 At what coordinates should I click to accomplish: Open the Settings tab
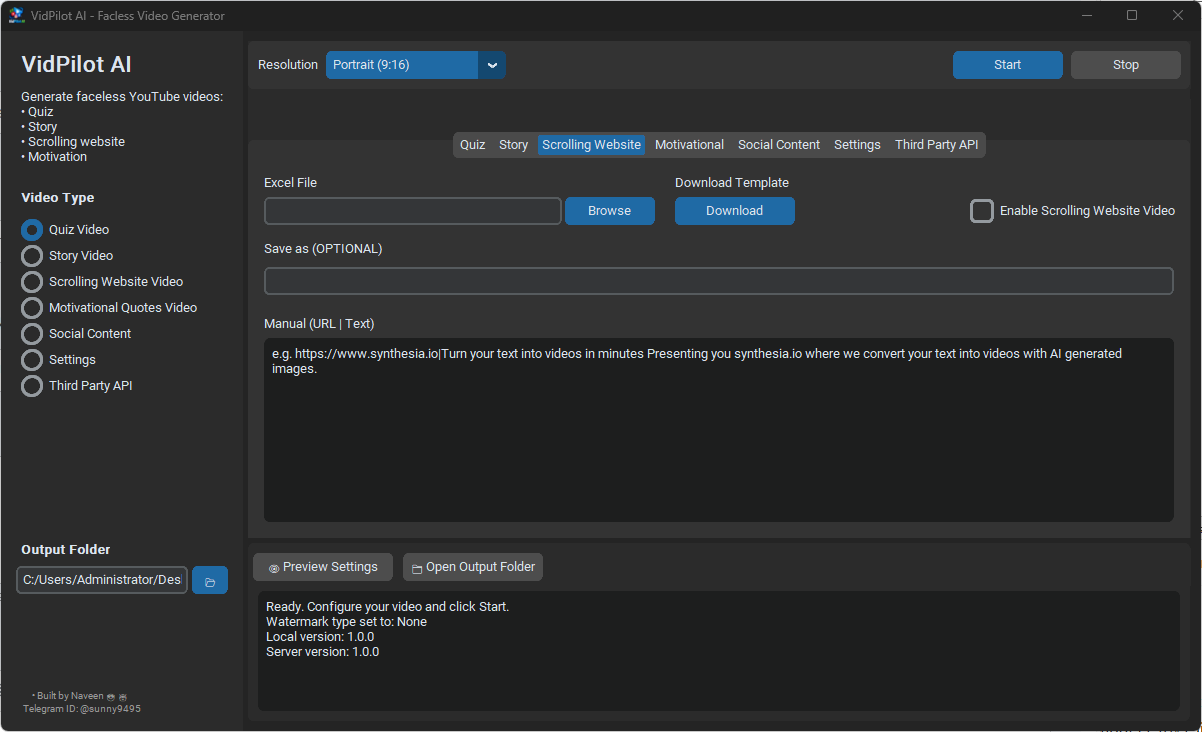click(x=856, y=144)
